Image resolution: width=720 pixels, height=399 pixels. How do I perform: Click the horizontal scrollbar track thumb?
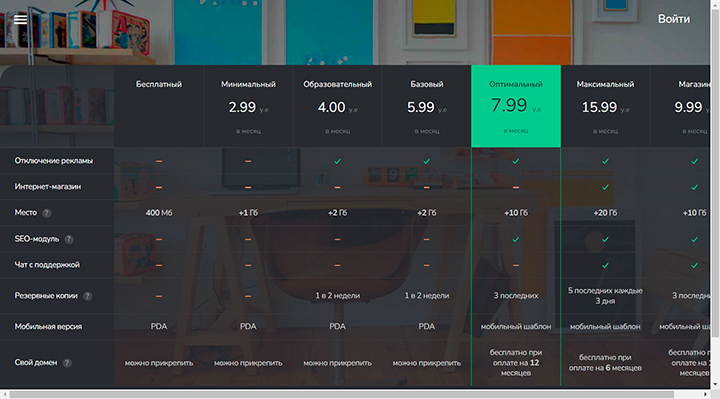(342, 394)
